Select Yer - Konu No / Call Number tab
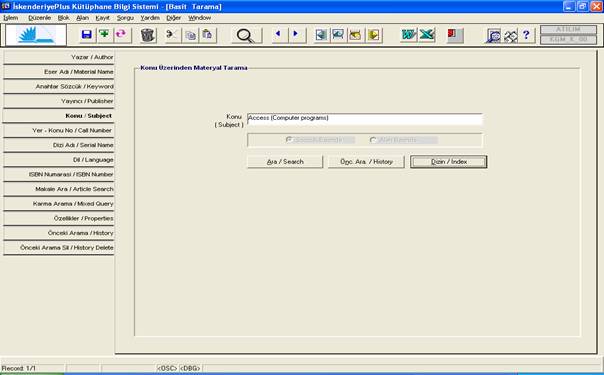 [59, 130]
